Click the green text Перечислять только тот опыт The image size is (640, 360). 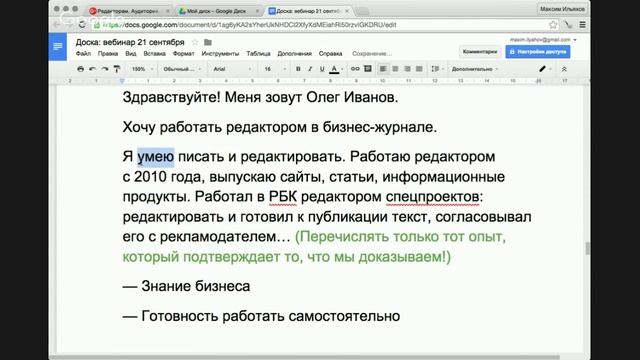pyautogui.click(x=400, y=237)
